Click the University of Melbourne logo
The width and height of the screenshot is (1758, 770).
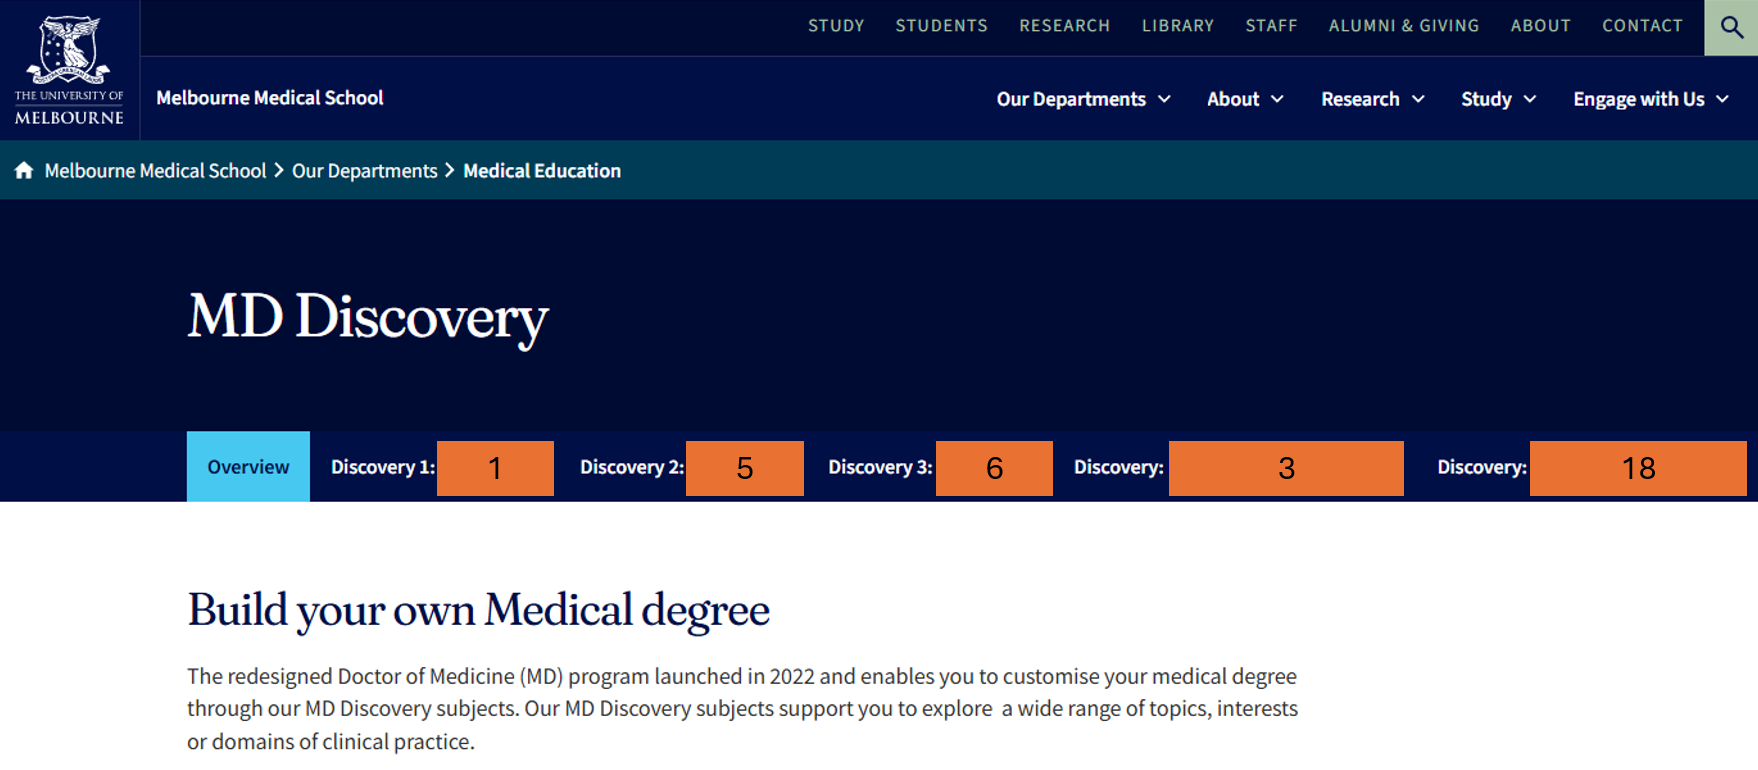tap(69, 69)
